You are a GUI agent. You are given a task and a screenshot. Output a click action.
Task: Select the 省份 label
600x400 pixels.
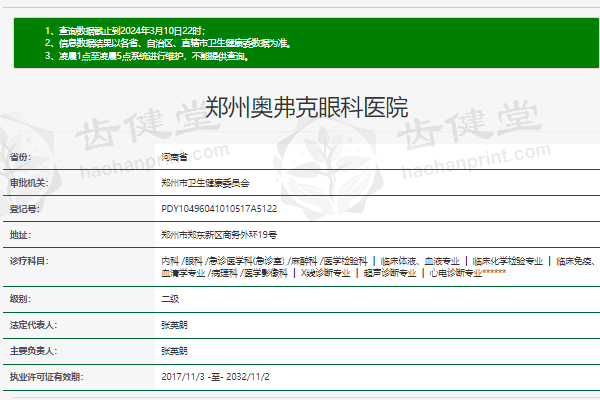[20, 157]
